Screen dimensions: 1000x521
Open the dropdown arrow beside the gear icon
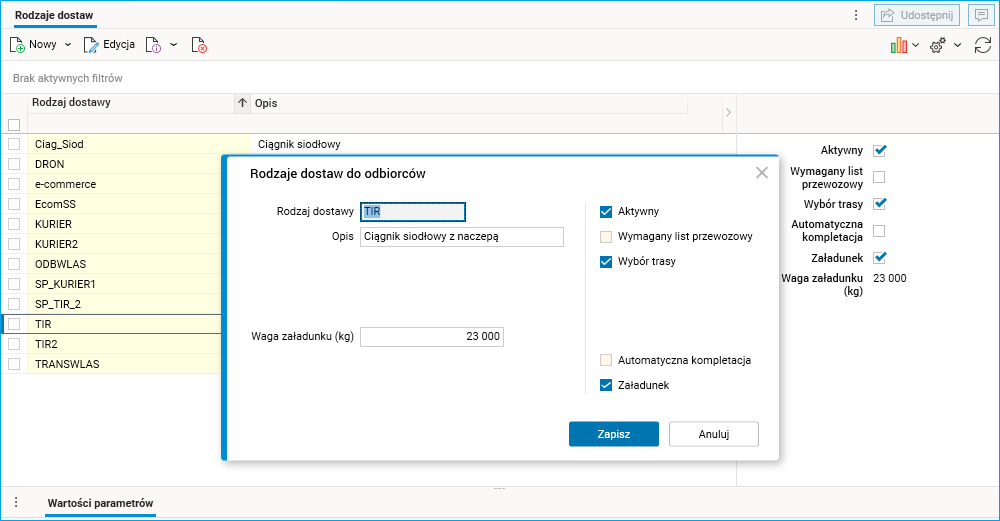(957, 45)
